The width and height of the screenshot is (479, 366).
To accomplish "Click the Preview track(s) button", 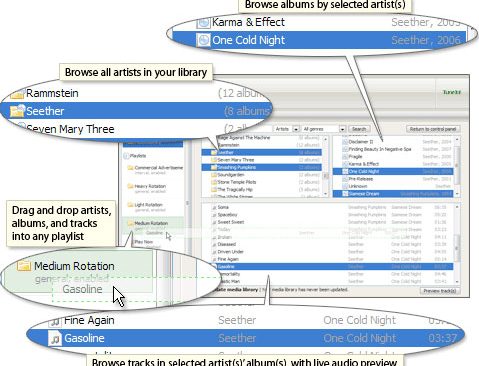I will coord(440,291).
